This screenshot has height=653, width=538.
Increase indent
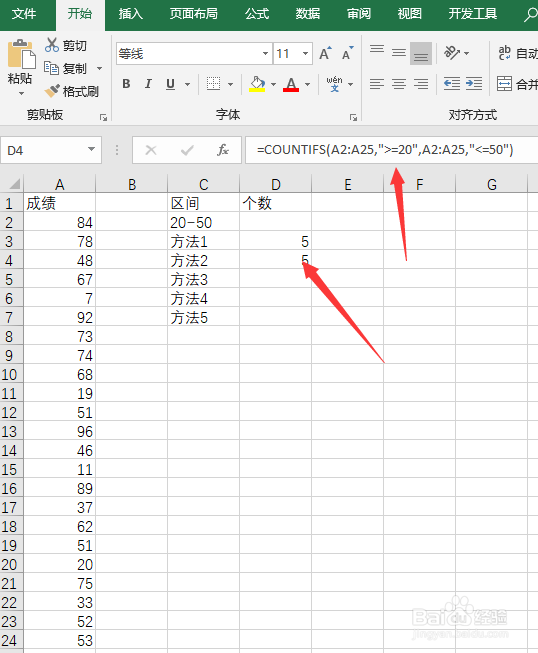pos(474,84)
